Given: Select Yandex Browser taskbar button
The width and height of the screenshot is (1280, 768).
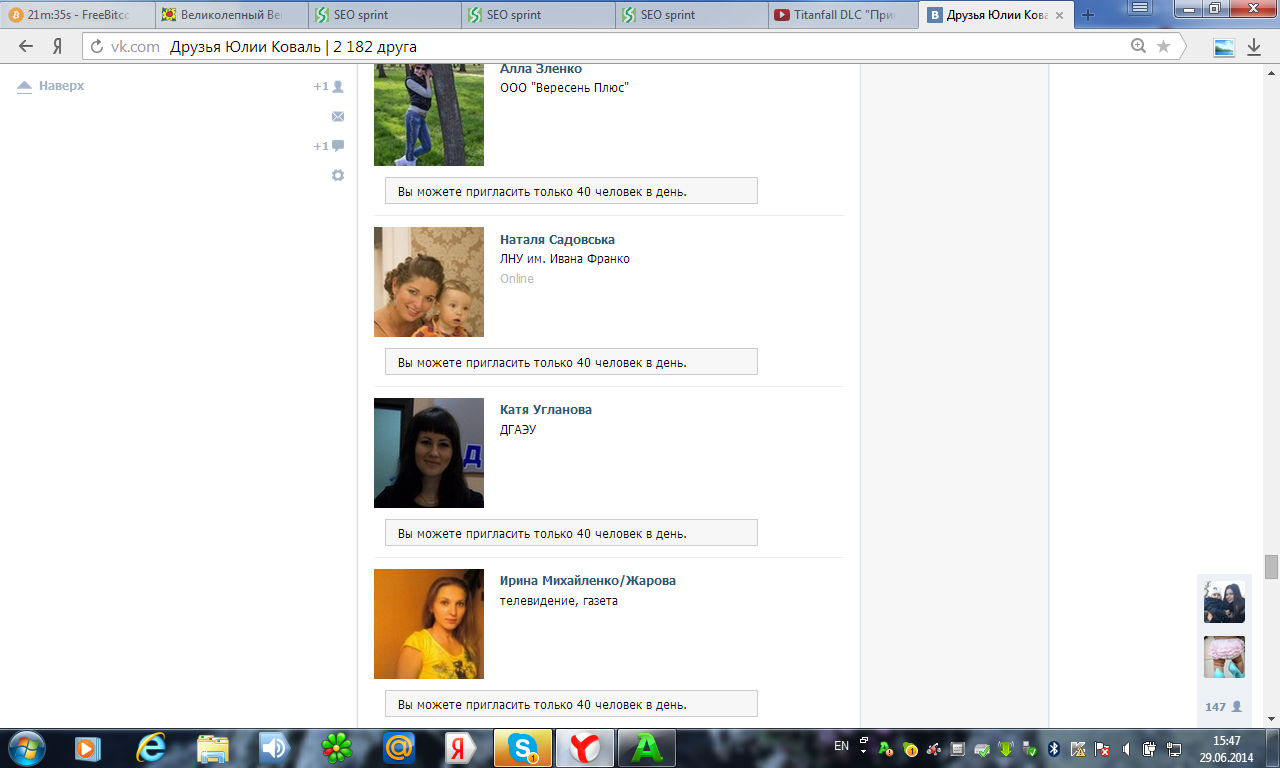Looking at the screenshot, I should point(585,748).
